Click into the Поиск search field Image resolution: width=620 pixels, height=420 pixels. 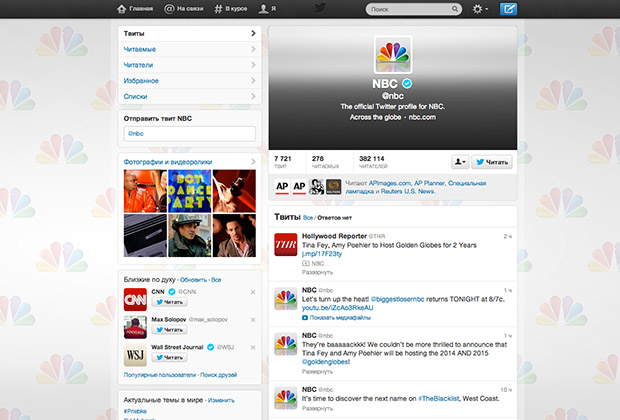click(413, 9)
